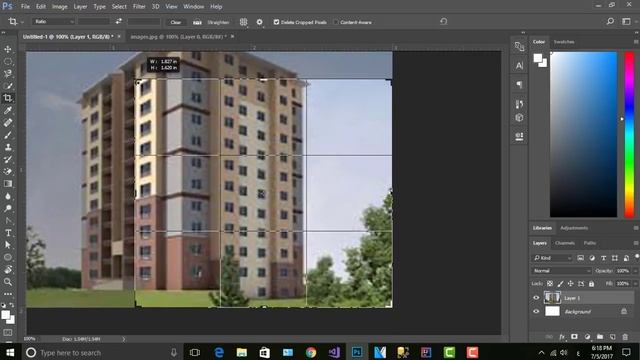Enable the Content-Aware checkbox
The width and height of the screenshot is (640, 360).
pos(336,22)
